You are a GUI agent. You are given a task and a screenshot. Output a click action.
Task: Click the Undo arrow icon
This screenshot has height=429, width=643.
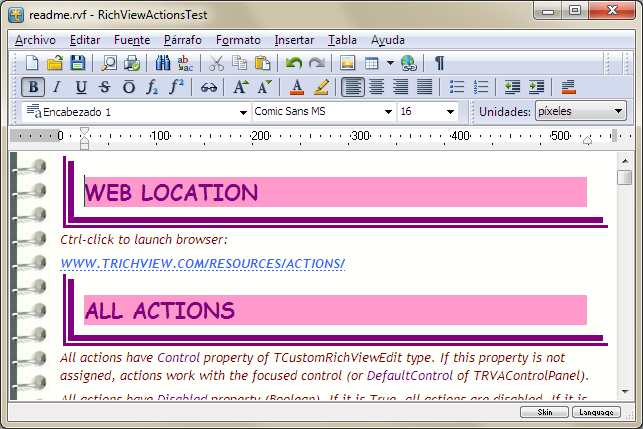(293, 63)
